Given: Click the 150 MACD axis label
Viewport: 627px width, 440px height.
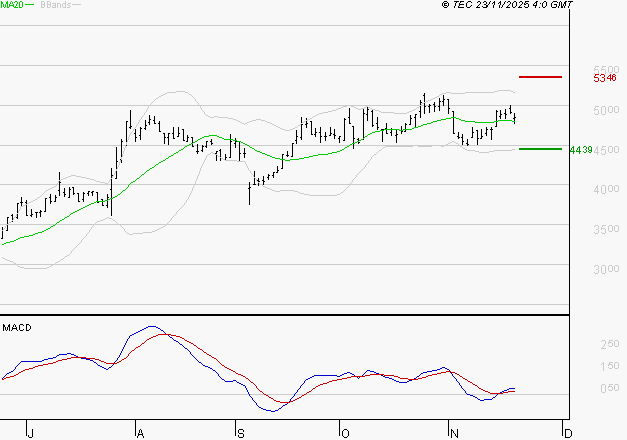Looking at the screenshot, I should [610, 366].
